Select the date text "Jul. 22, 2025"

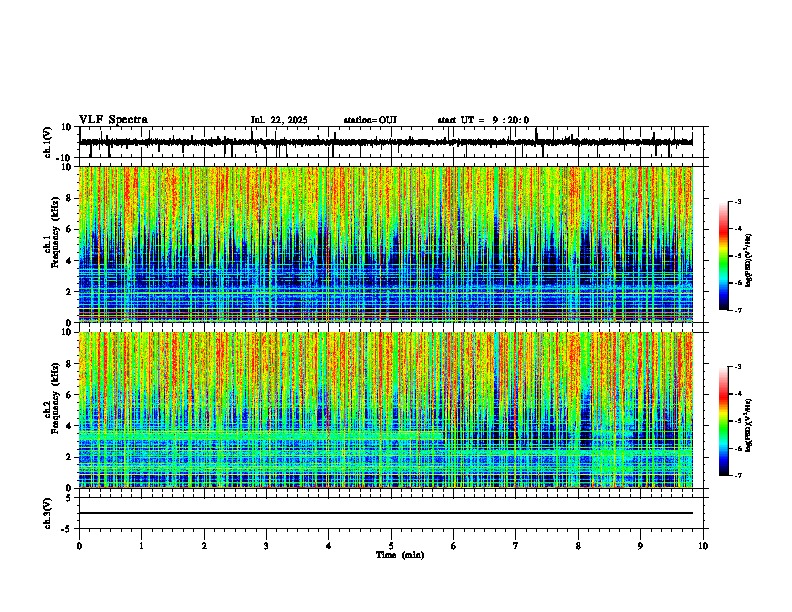point(279,120)
